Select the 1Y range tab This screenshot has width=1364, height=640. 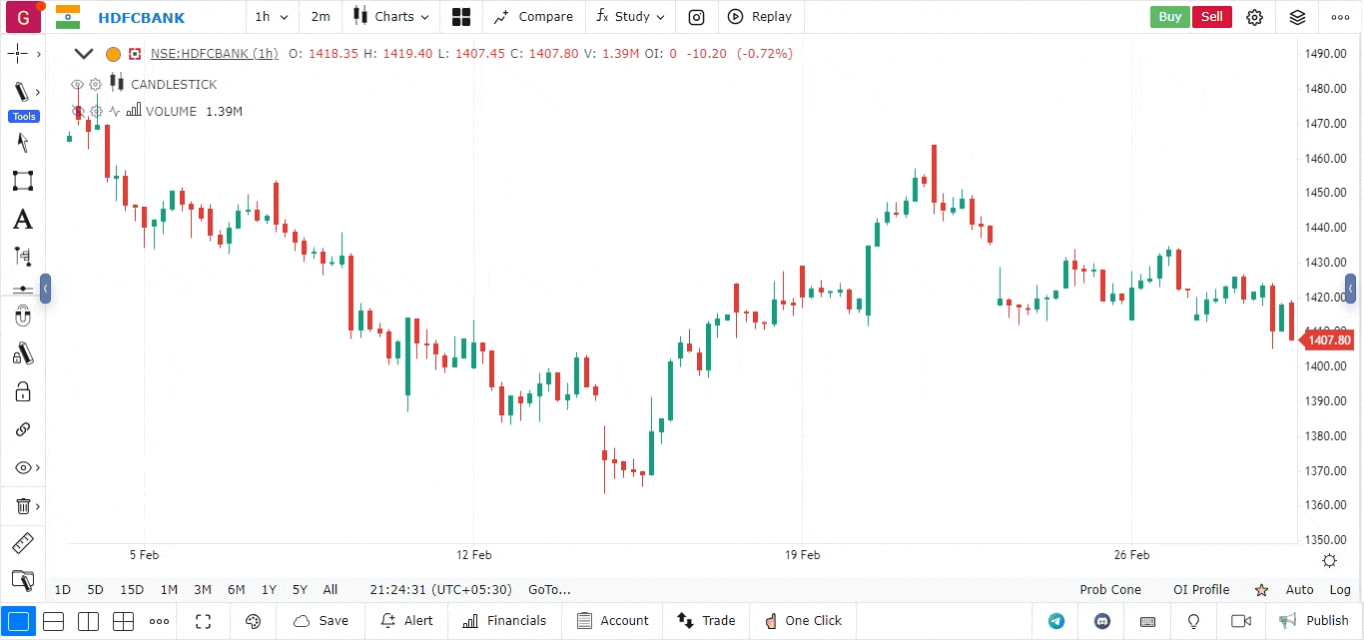pyautogui.click(x=269, y=590)
